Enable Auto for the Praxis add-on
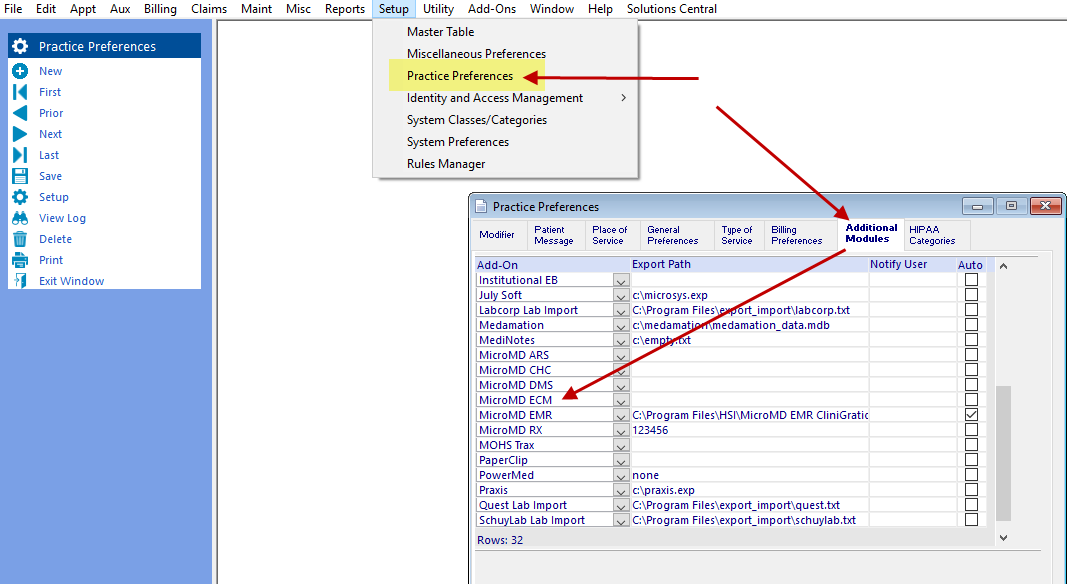This screenshot has height=584, width=1067. point(971,490)
